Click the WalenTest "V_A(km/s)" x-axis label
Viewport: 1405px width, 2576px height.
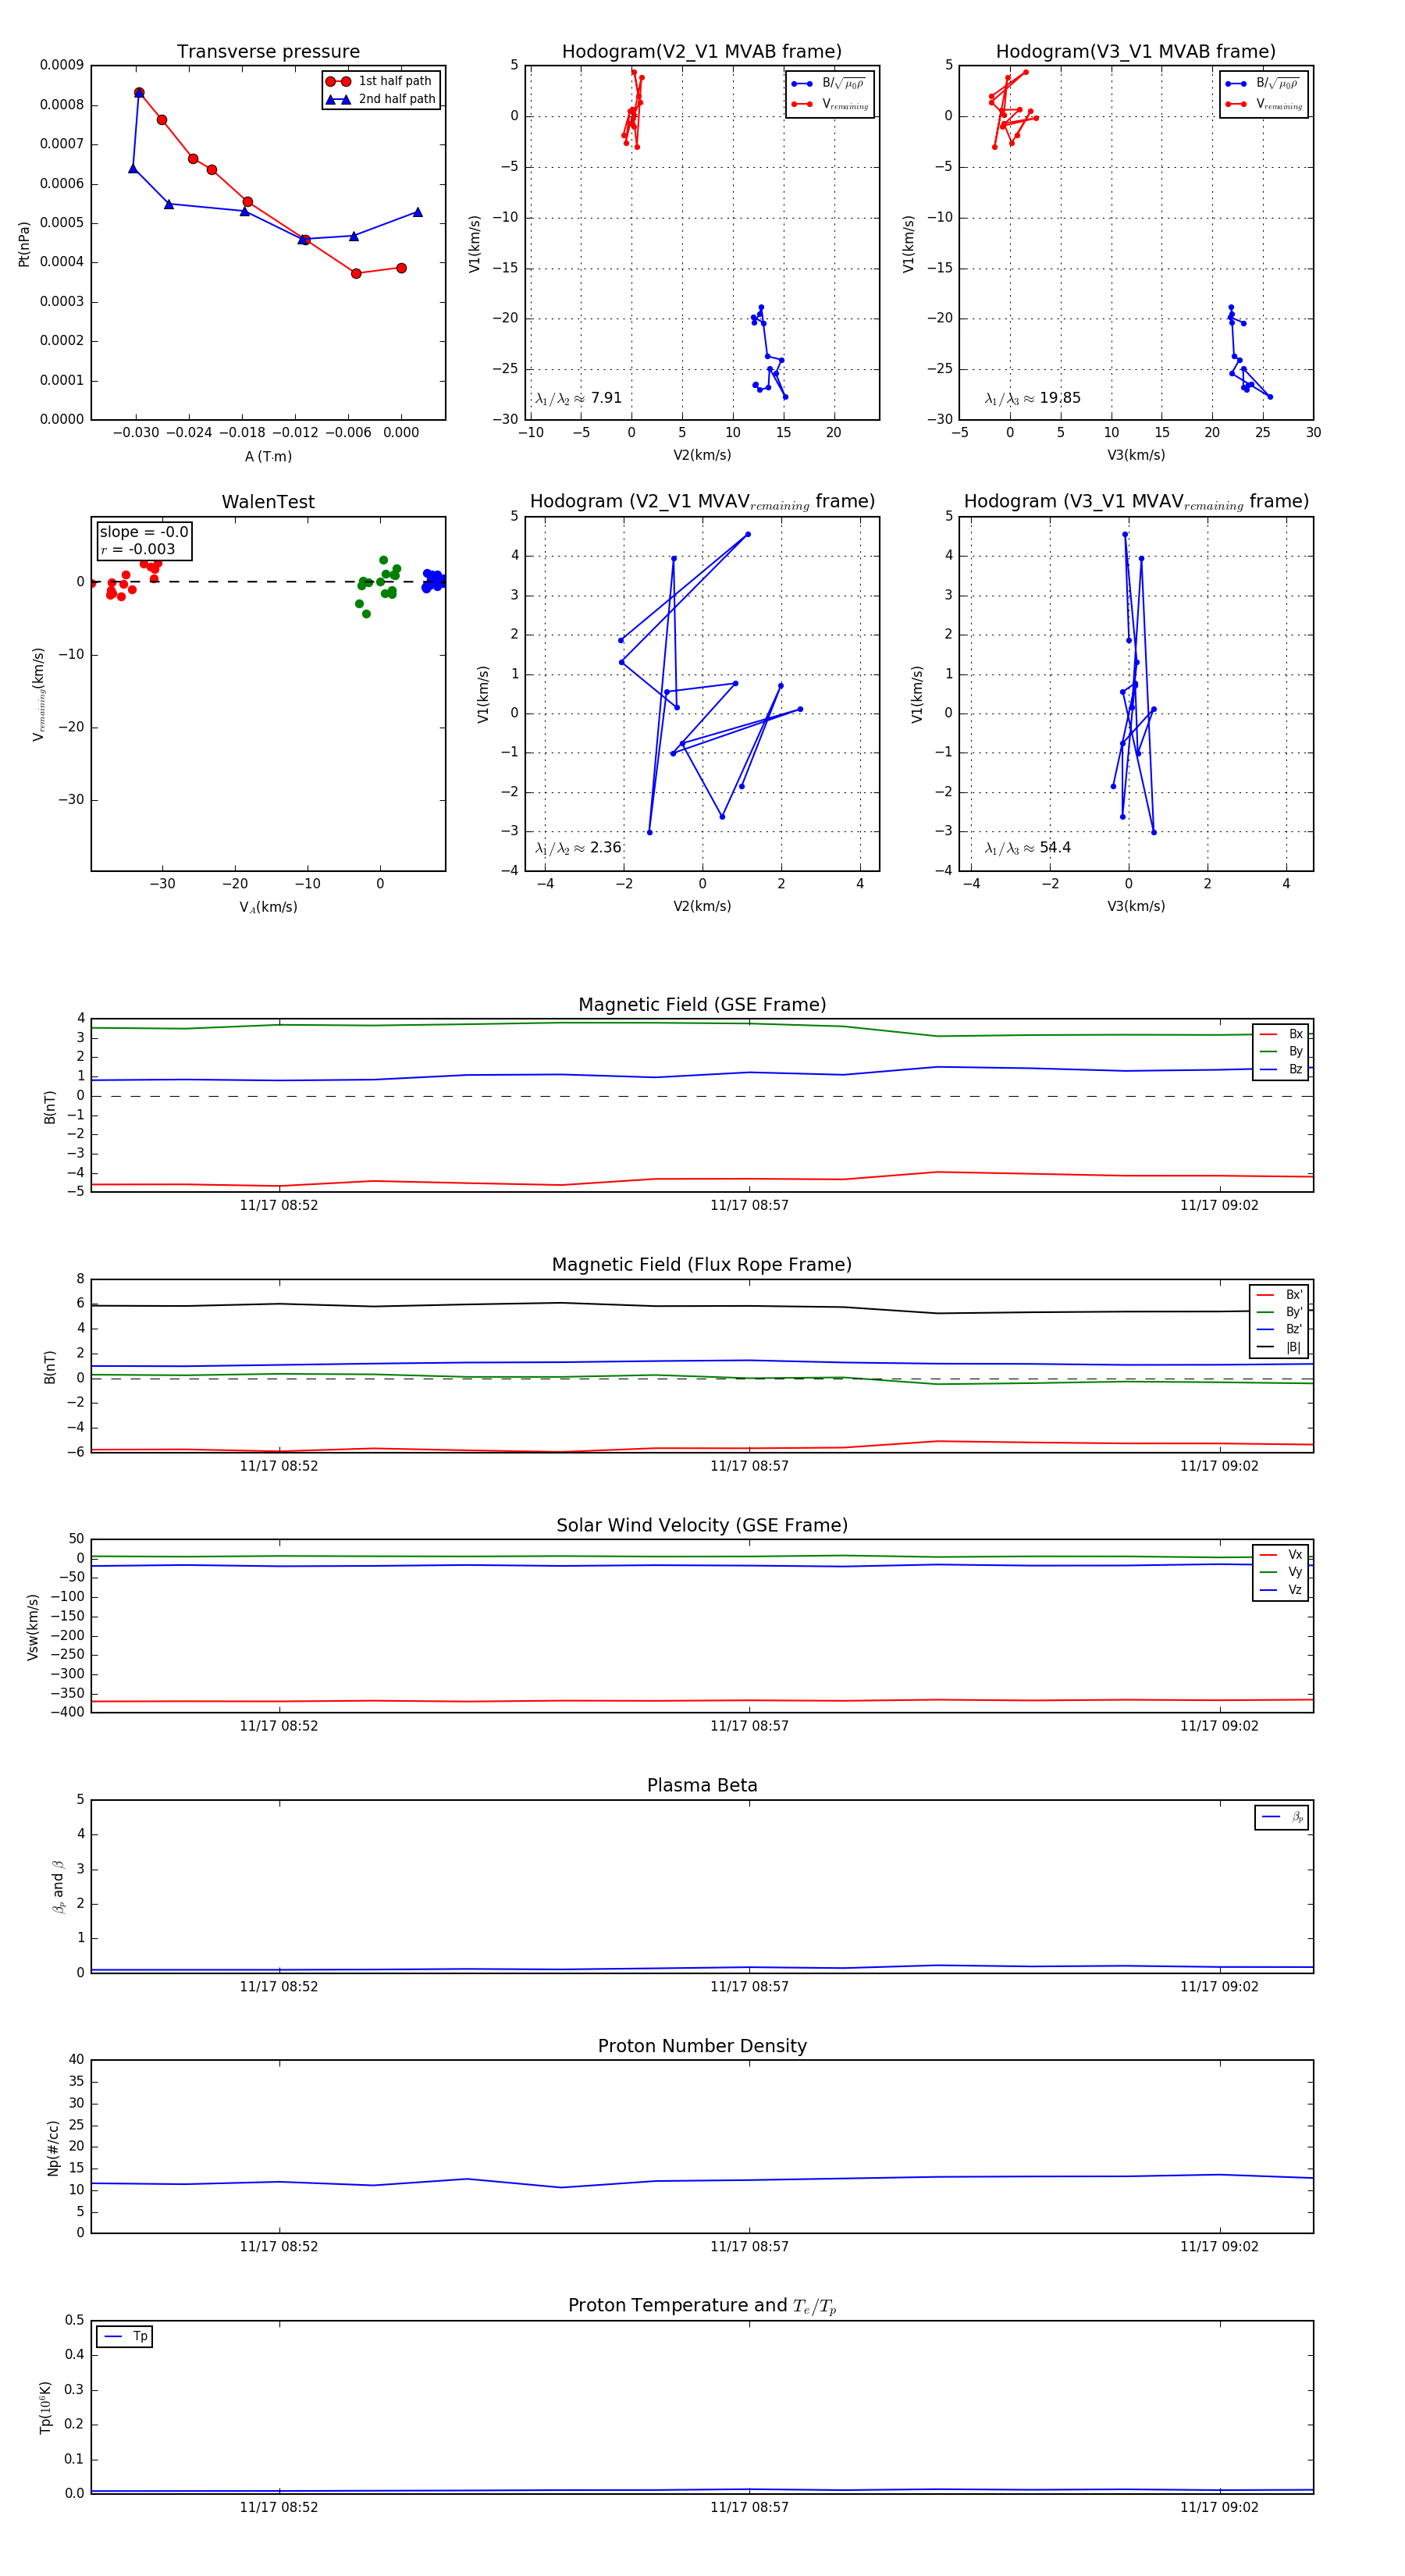(x=268, y=907)
